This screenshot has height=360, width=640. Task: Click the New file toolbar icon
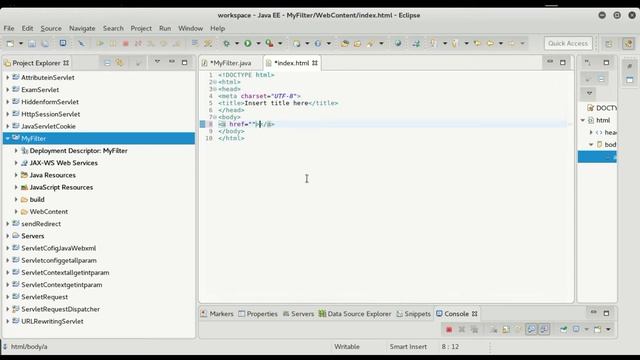(x=10, y=43)
